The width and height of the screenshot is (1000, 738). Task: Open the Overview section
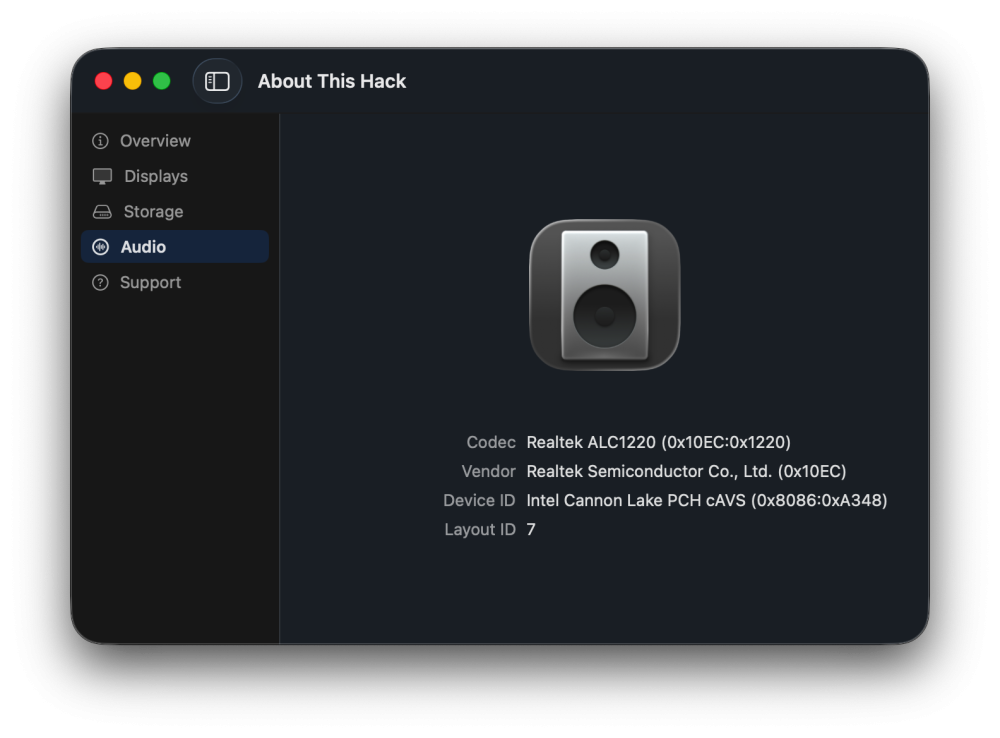click(175, 141)
